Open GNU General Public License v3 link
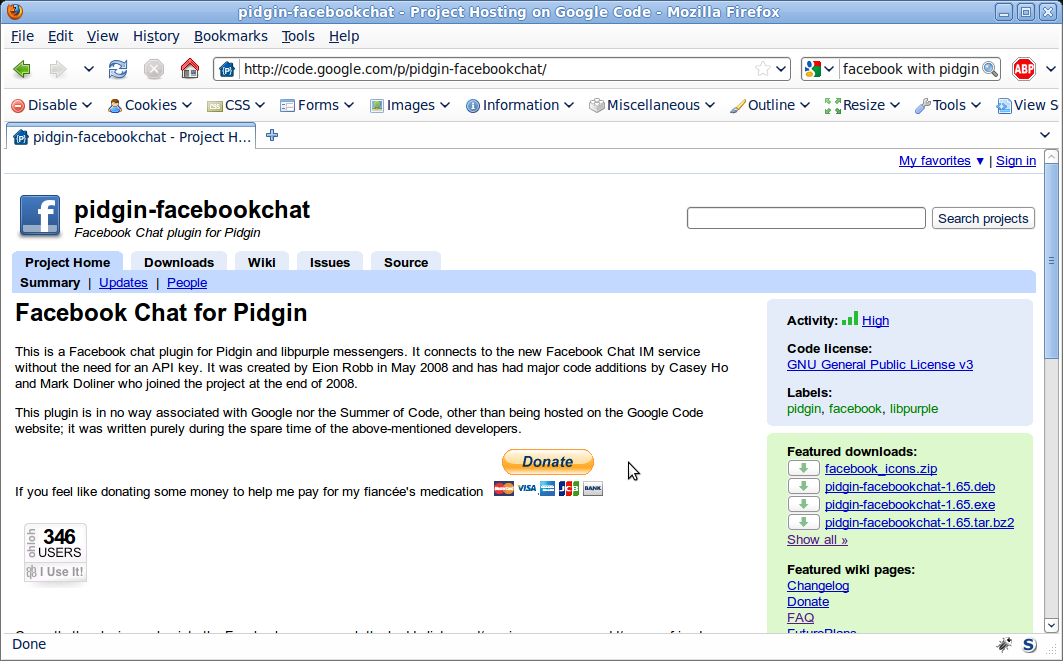 pos(880,365)
